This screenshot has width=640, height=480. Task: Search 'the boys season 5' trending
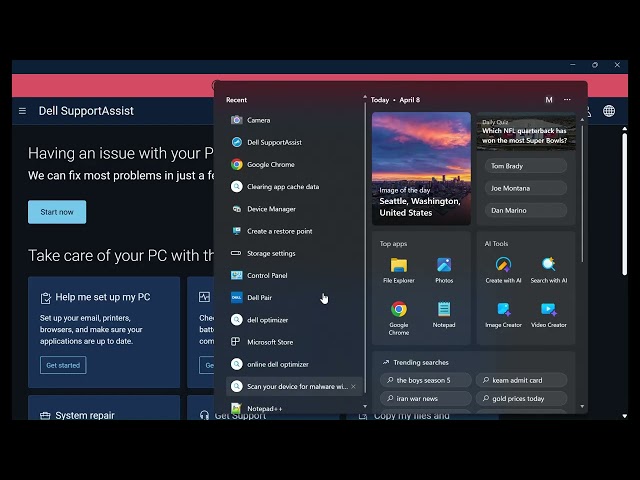(426, 380)
